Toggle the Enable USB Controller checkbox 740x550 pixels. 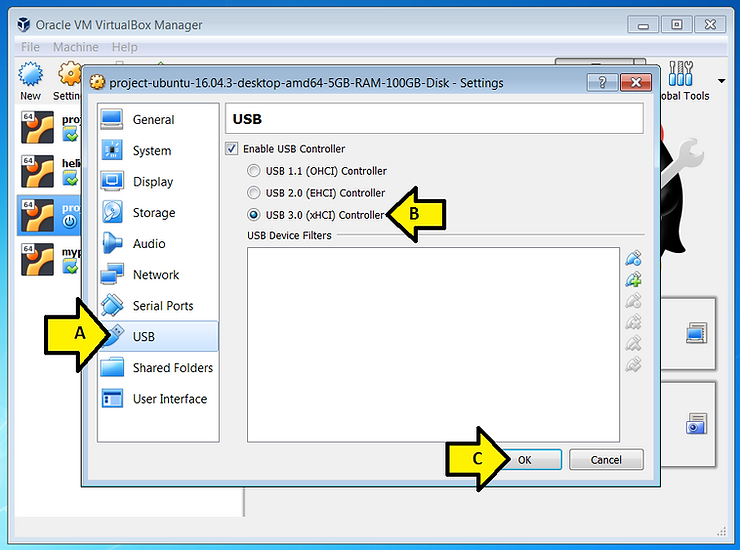point(231,149)
